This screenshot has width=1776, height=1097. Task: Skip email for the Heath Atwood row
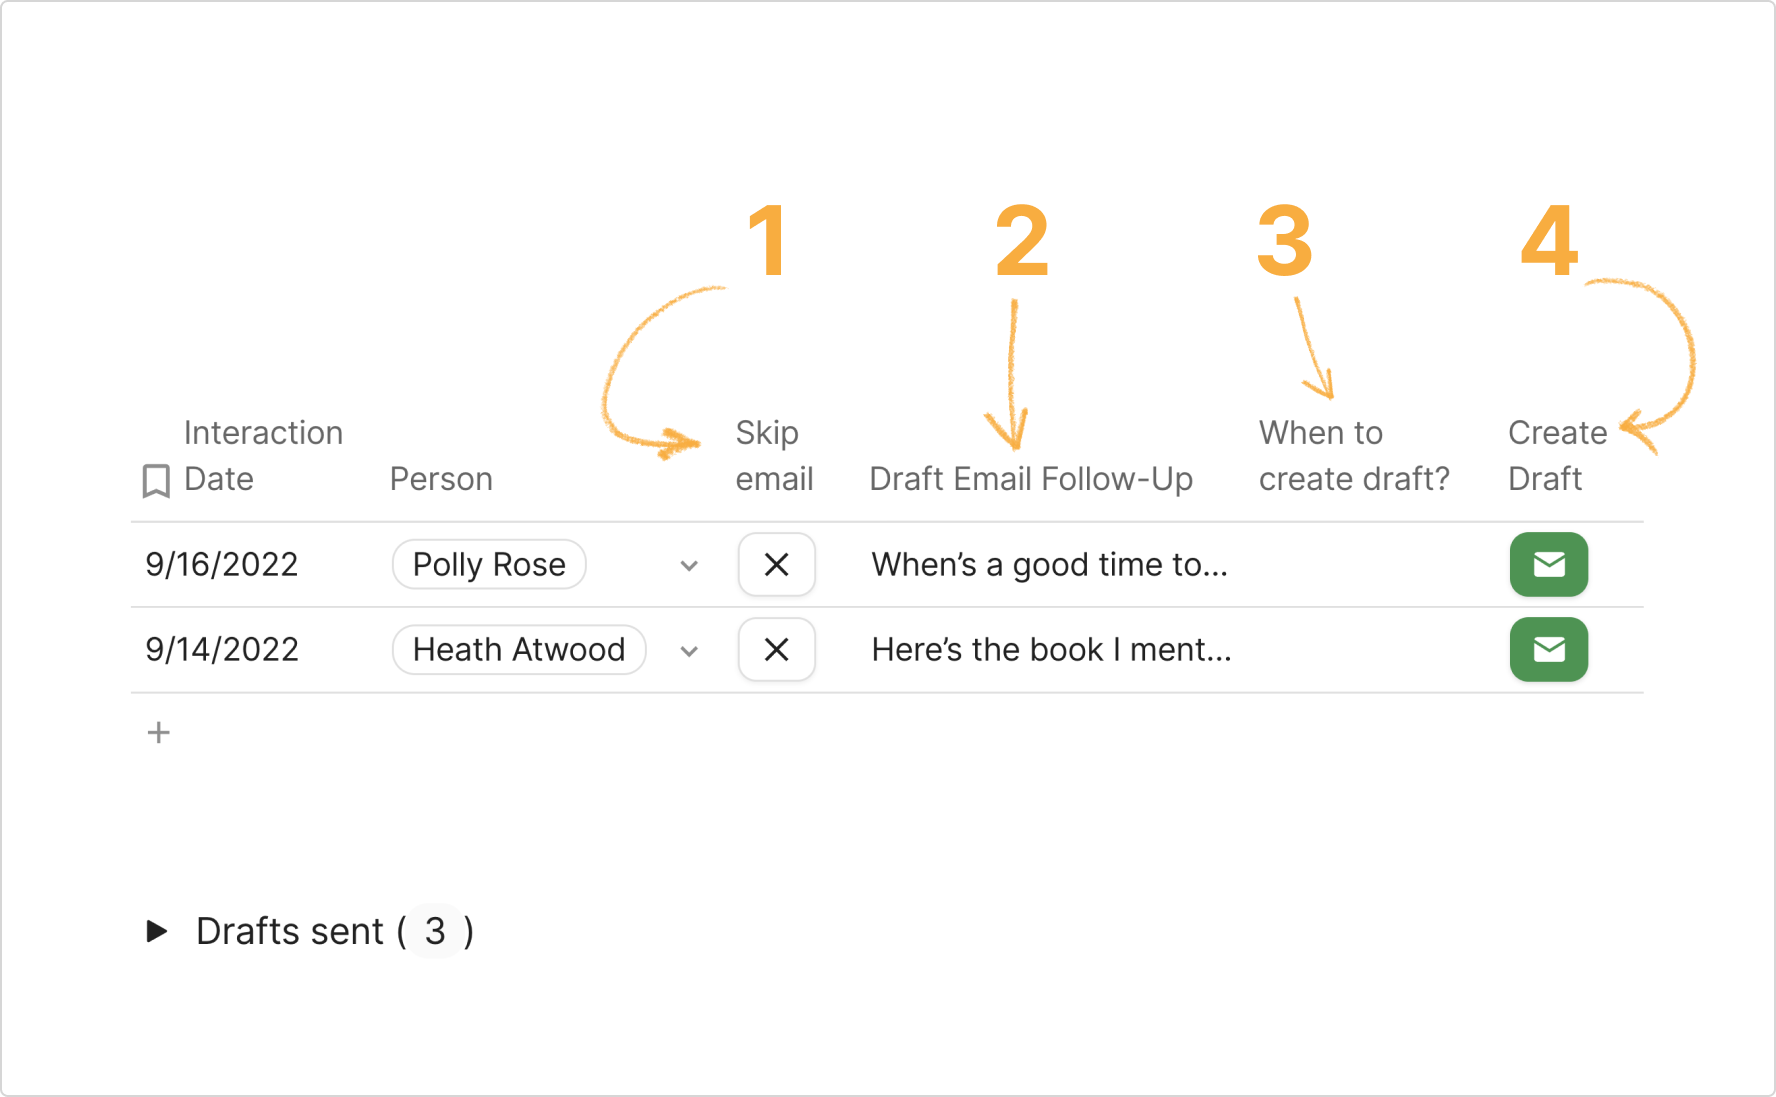(776, 650)
